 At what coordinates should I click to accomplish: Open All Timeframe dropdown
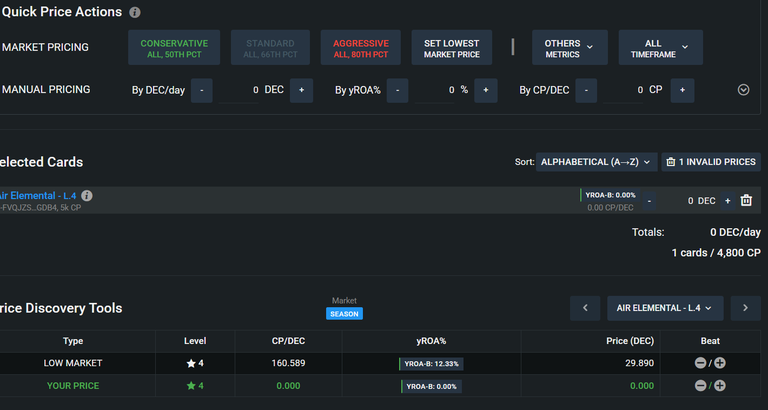pyautogui.click(x=660, y=48)
